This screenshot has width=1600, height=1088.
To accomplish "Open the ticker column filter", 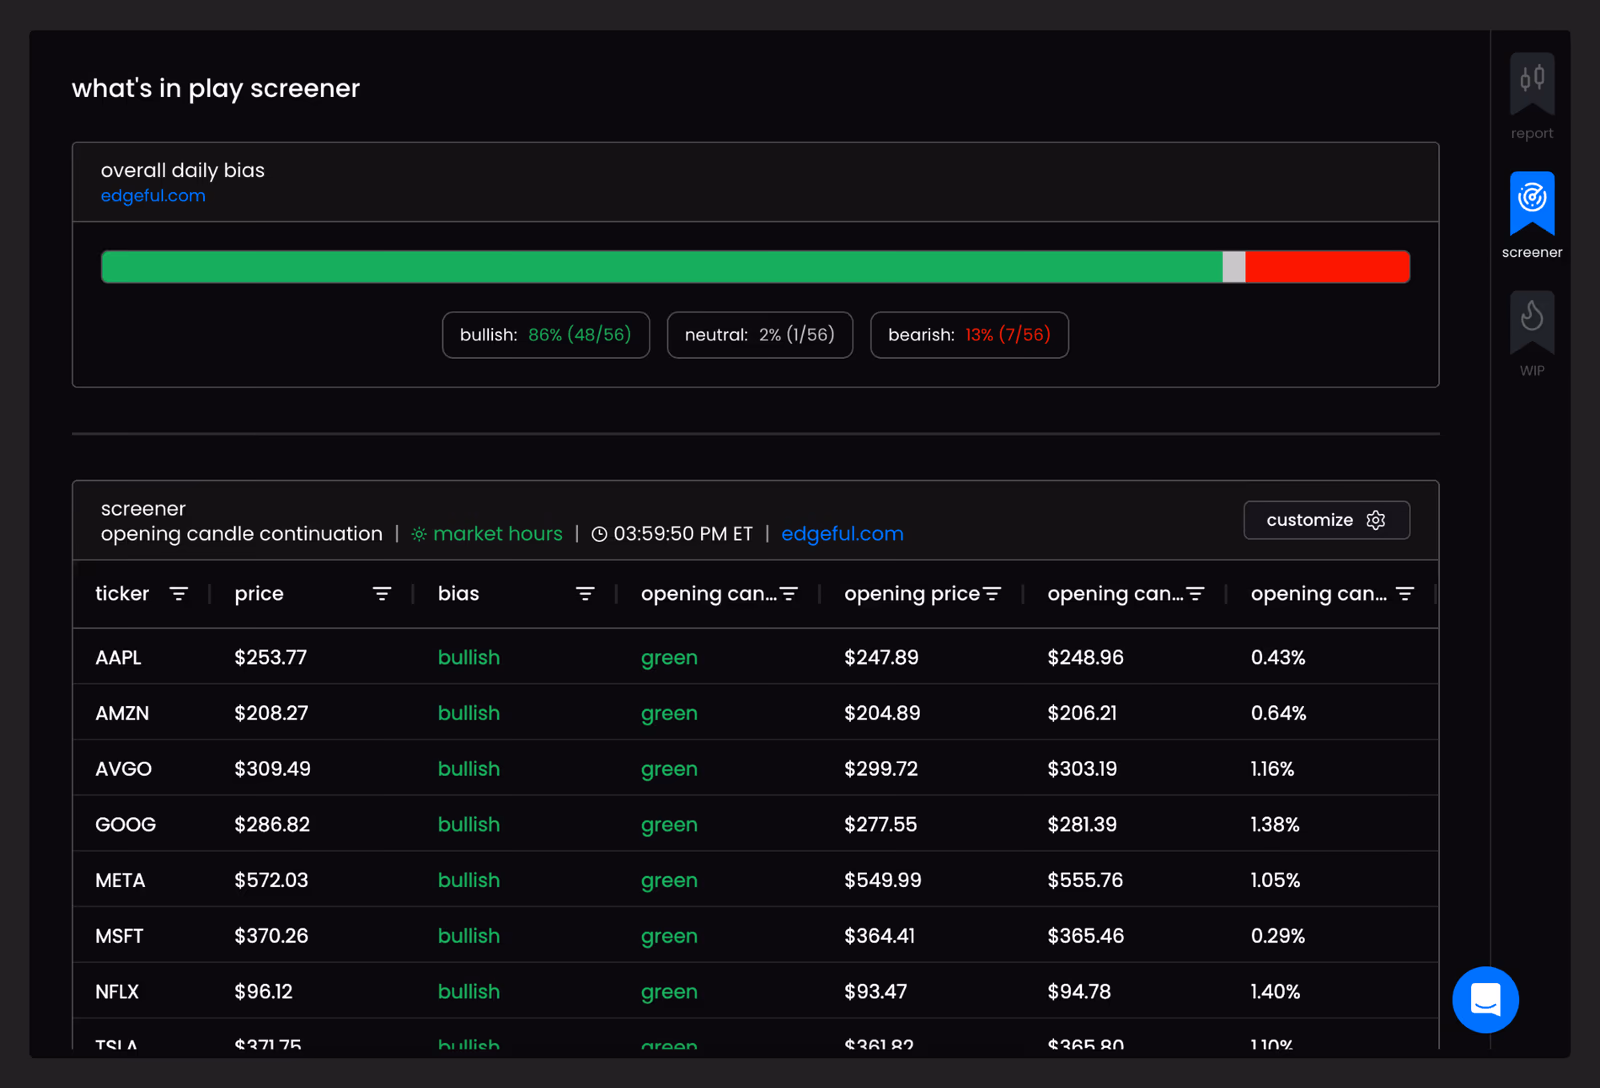I will click(179, 594).
